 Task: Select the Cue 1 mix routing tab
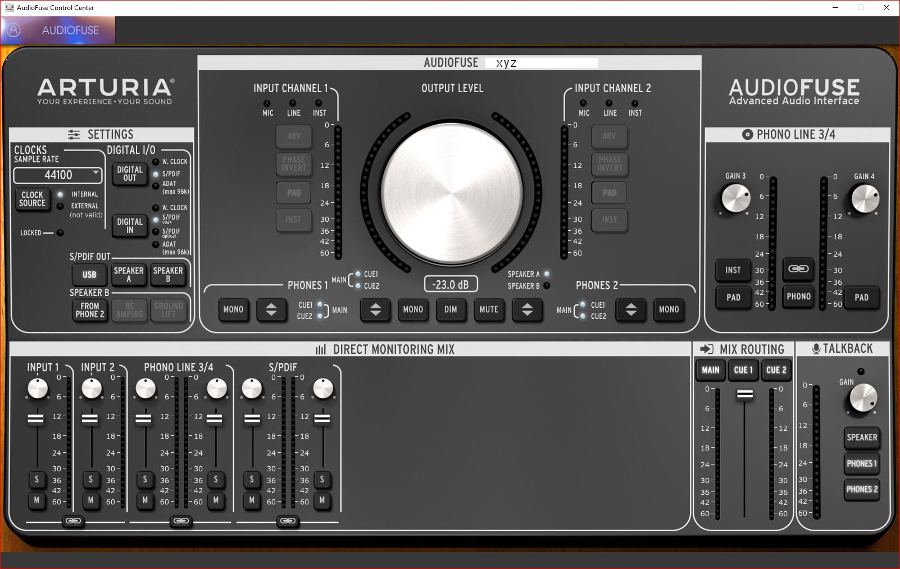[743, 370]
